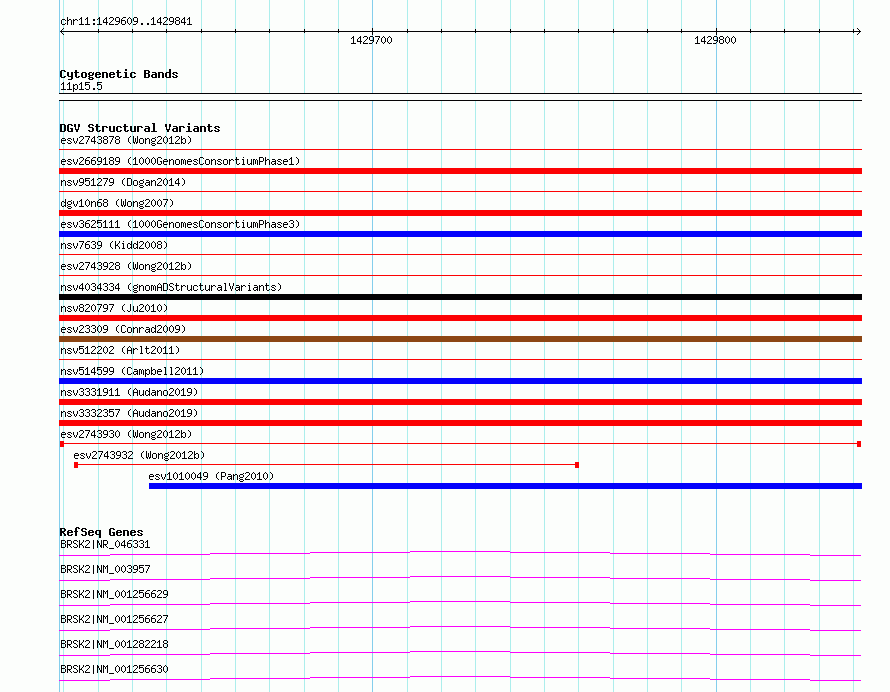Viewport: 890px width, 692px height.
Task: Click the red bar under nsv820797
Action: (460, 318)
